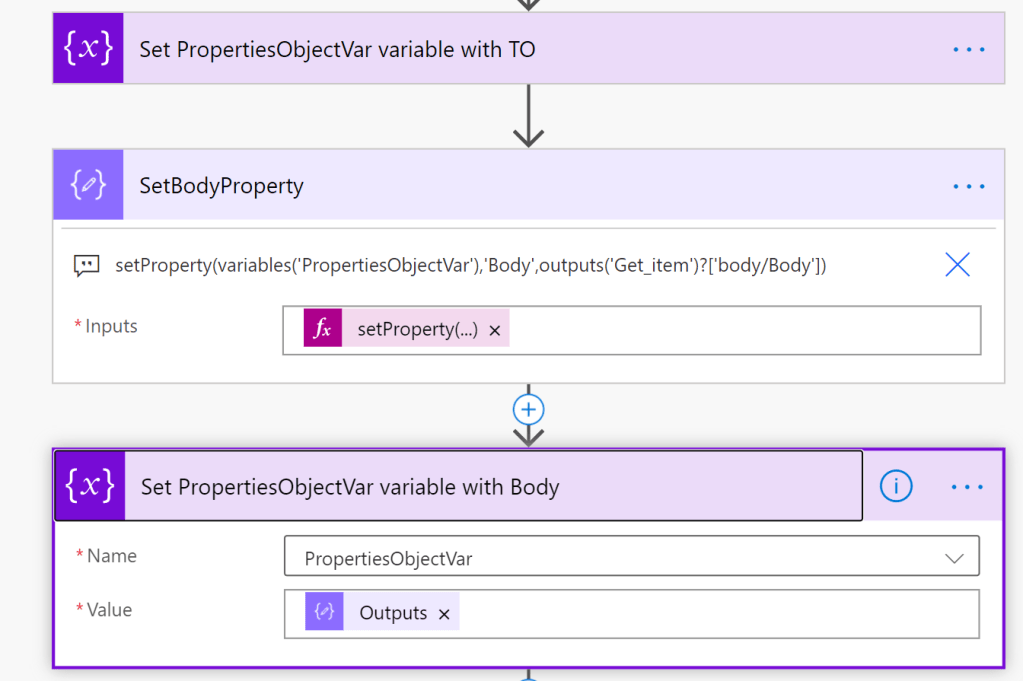Click the variable icon on the 'variable with TO' card
This screenshot has height=681, width=1023.
coord(88,49)
